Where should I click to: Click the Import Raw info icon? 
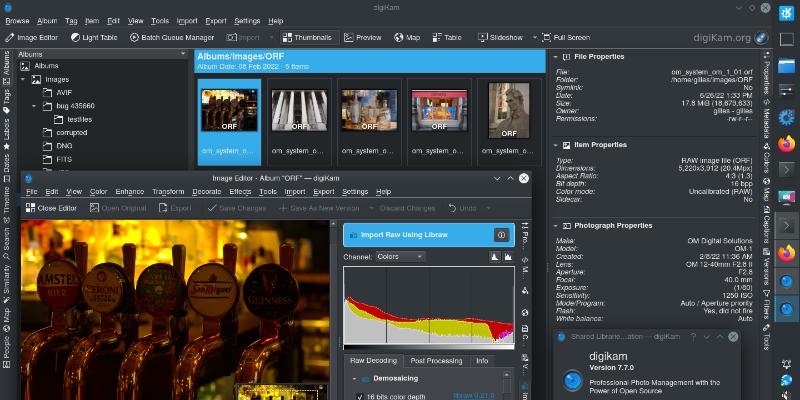[x=501, y=235]
